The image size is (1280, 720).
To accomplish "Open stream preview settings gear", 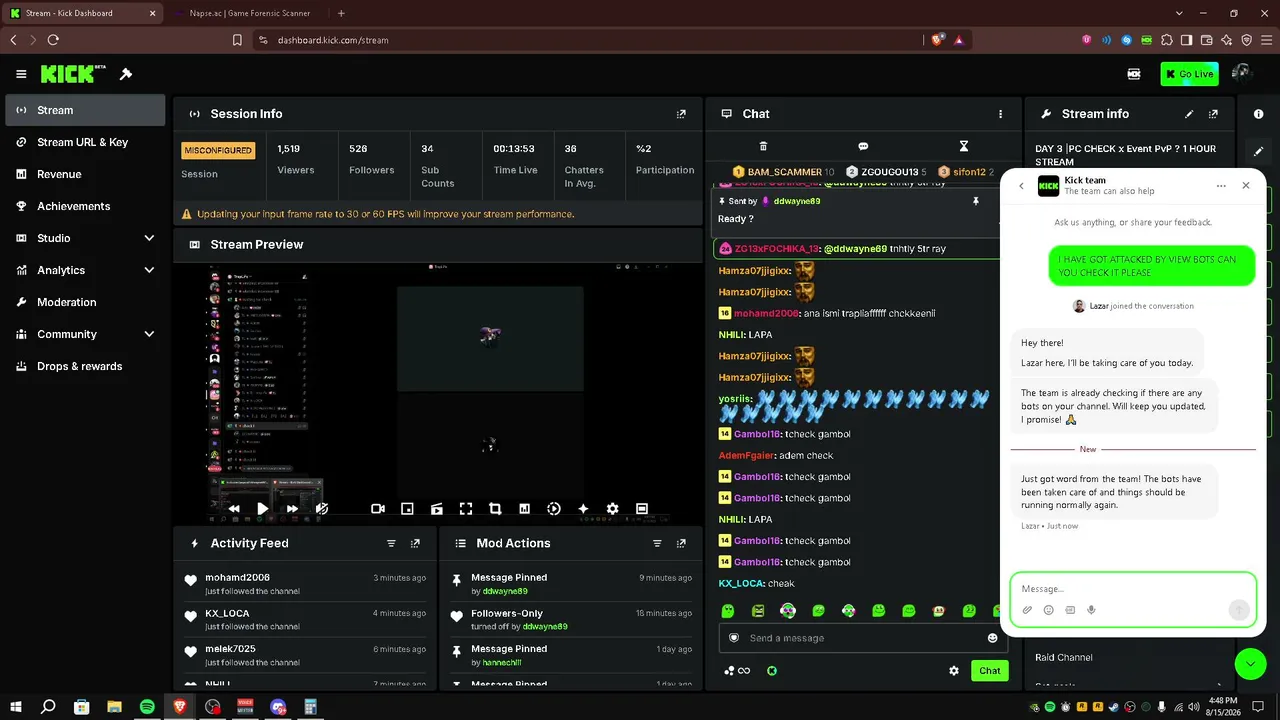I will [x=612, y=509].
